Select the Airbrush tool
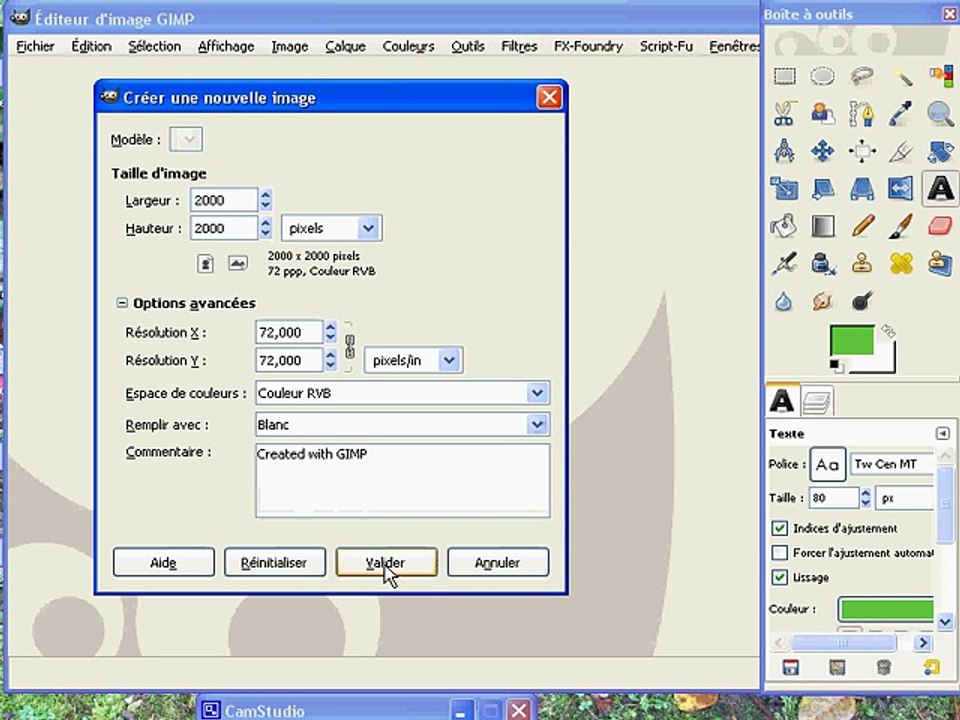This screenshot has width=960, height=720. [x=784, y=263]
